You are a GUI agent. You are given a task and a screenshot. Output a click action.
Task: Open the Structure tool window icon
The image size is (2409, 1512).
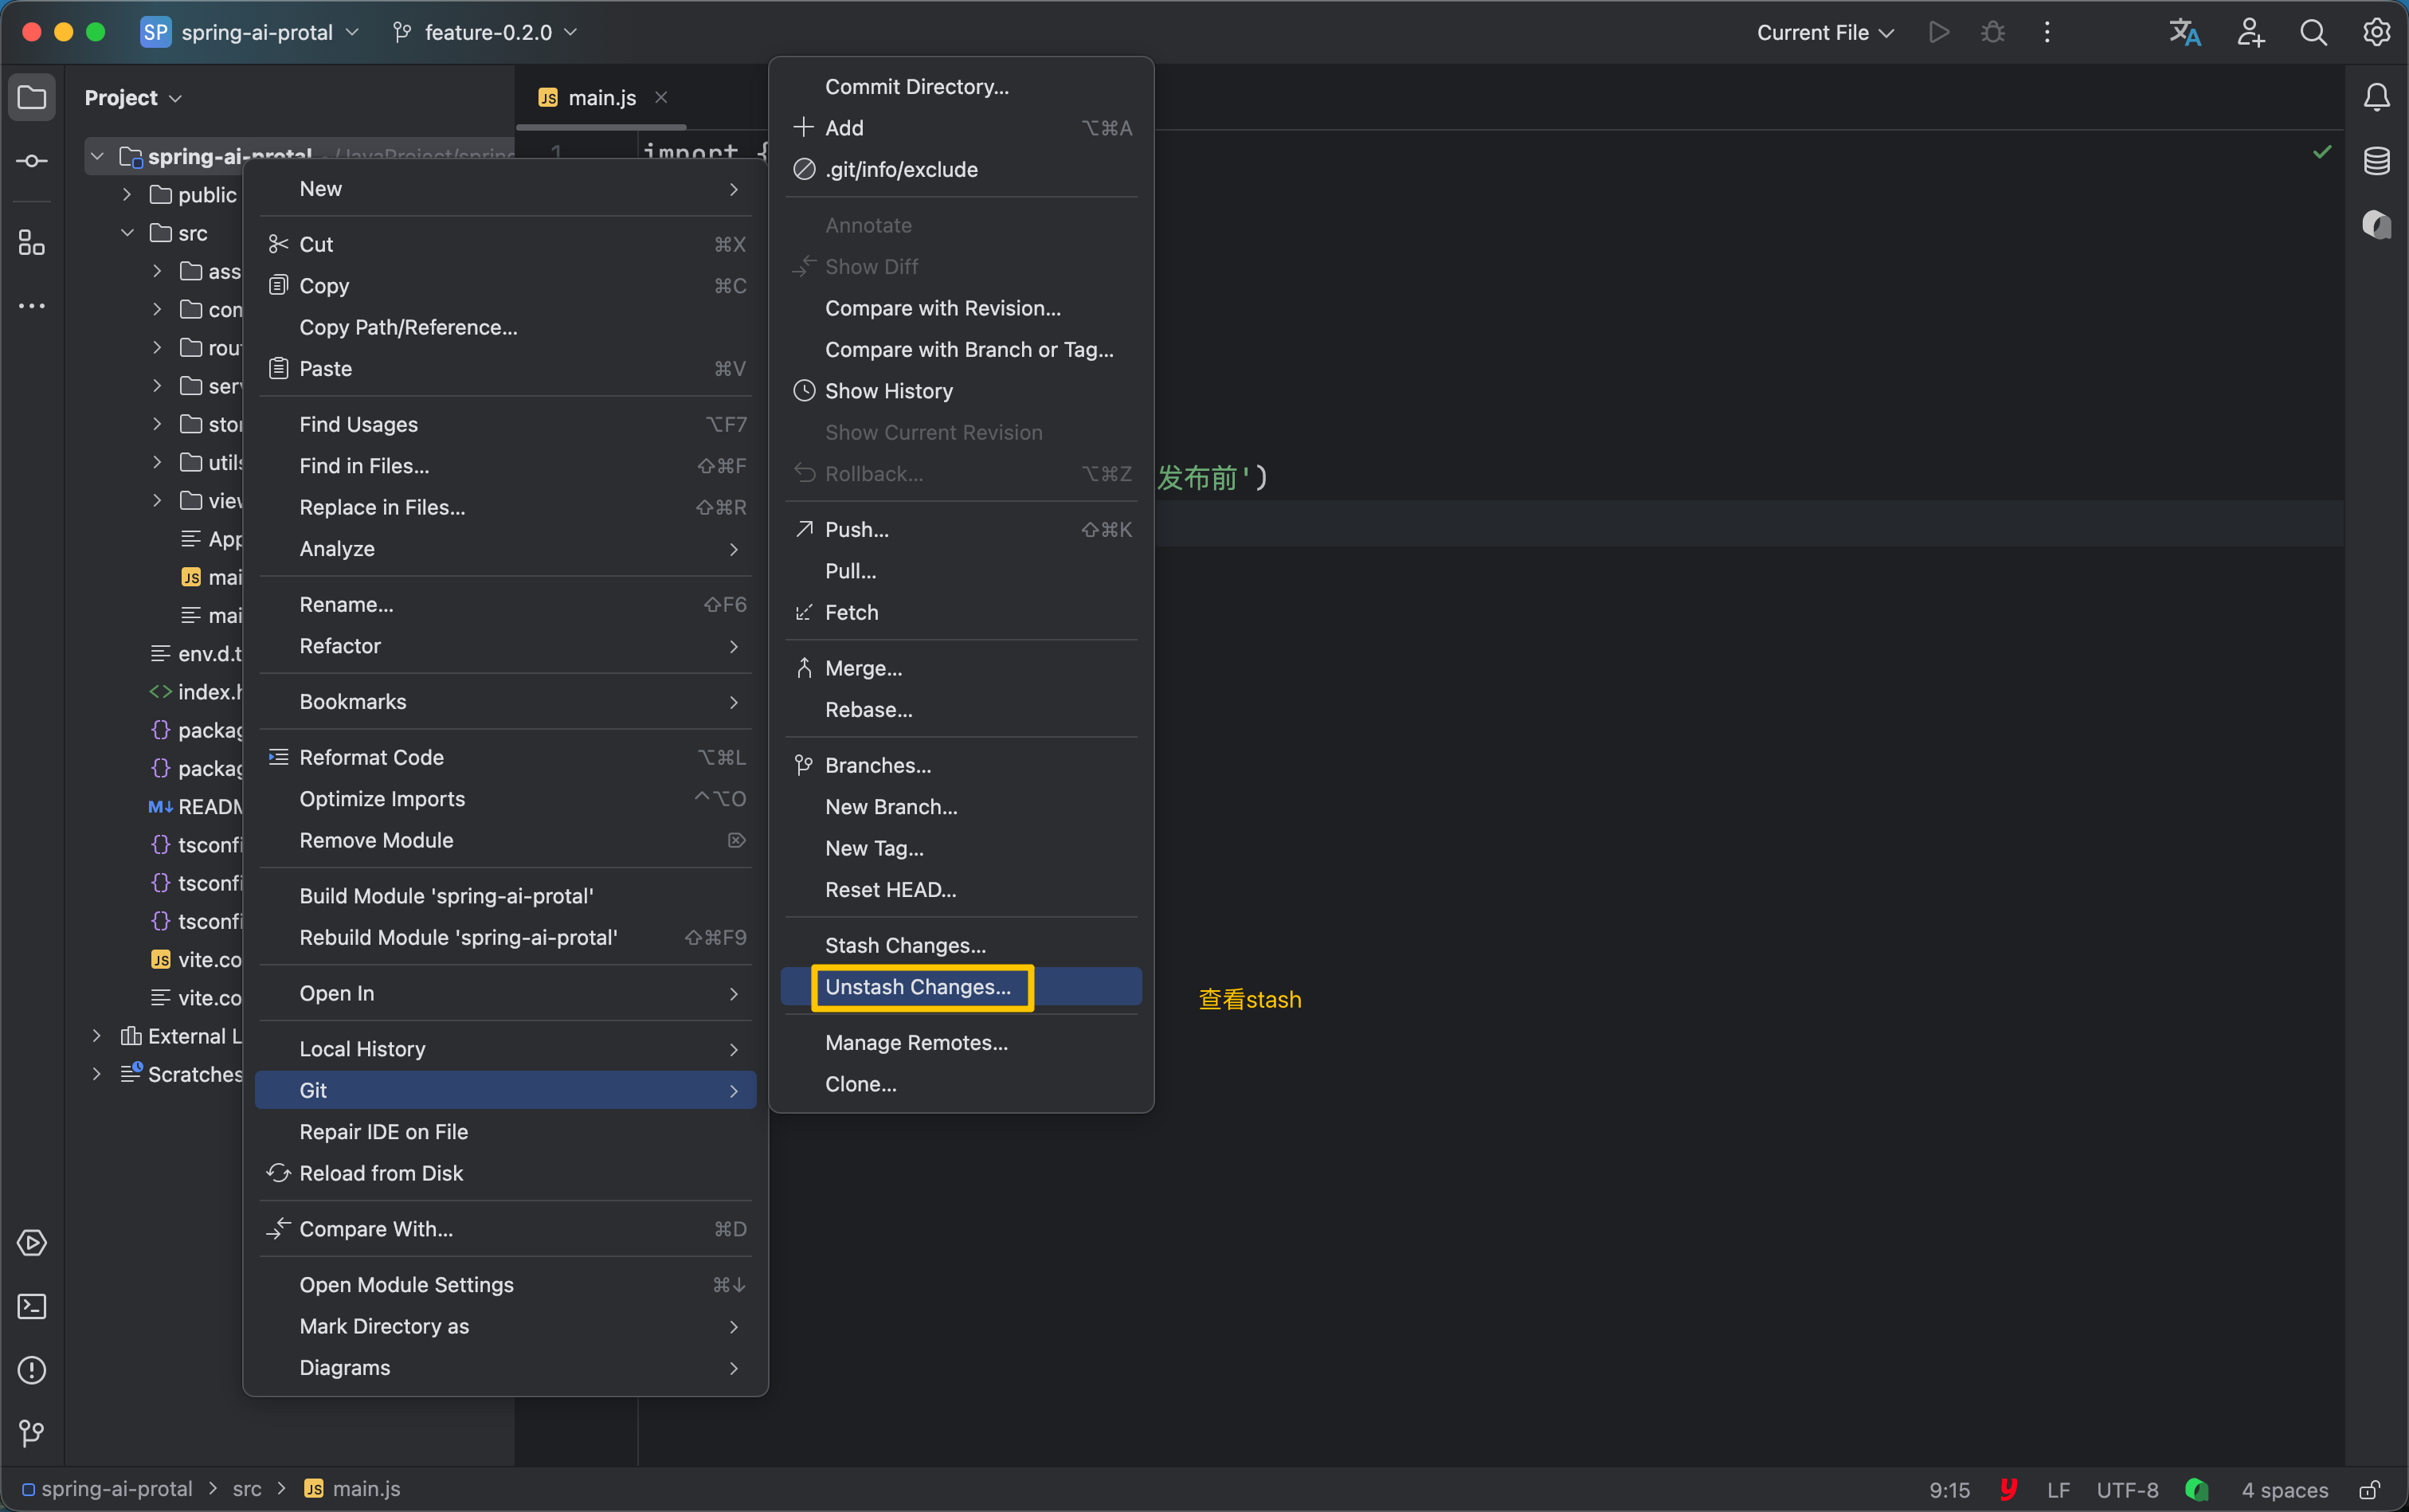tap(32, 243)
